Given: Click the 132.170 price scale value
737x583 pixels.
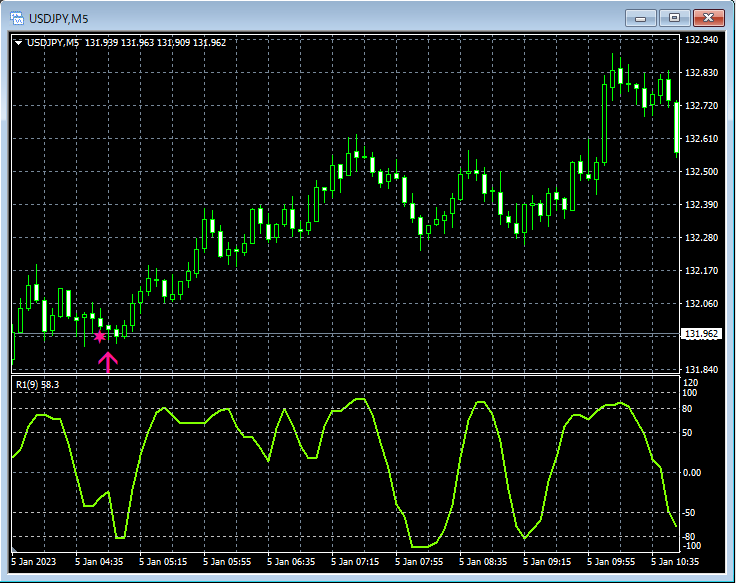Looking at the screenshot, I should [701, 270].
